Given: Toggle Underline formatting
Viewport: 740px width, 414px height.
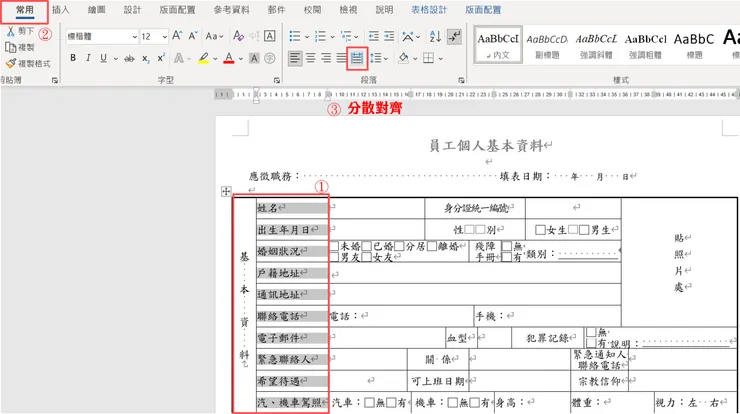Looking at the screenshot, I should [x=103, y=58].
